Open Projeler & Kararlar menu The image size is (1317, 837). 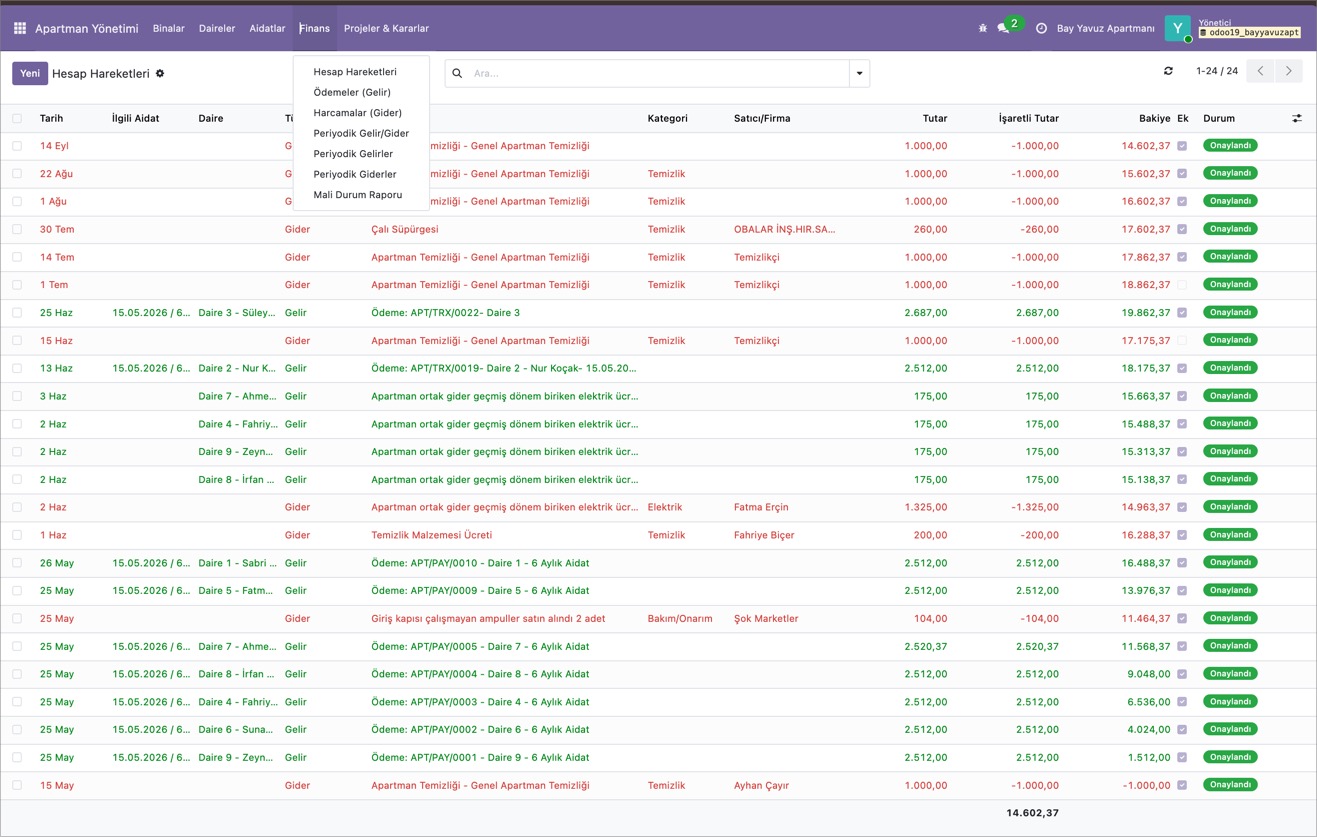click(x=386, y=28)
